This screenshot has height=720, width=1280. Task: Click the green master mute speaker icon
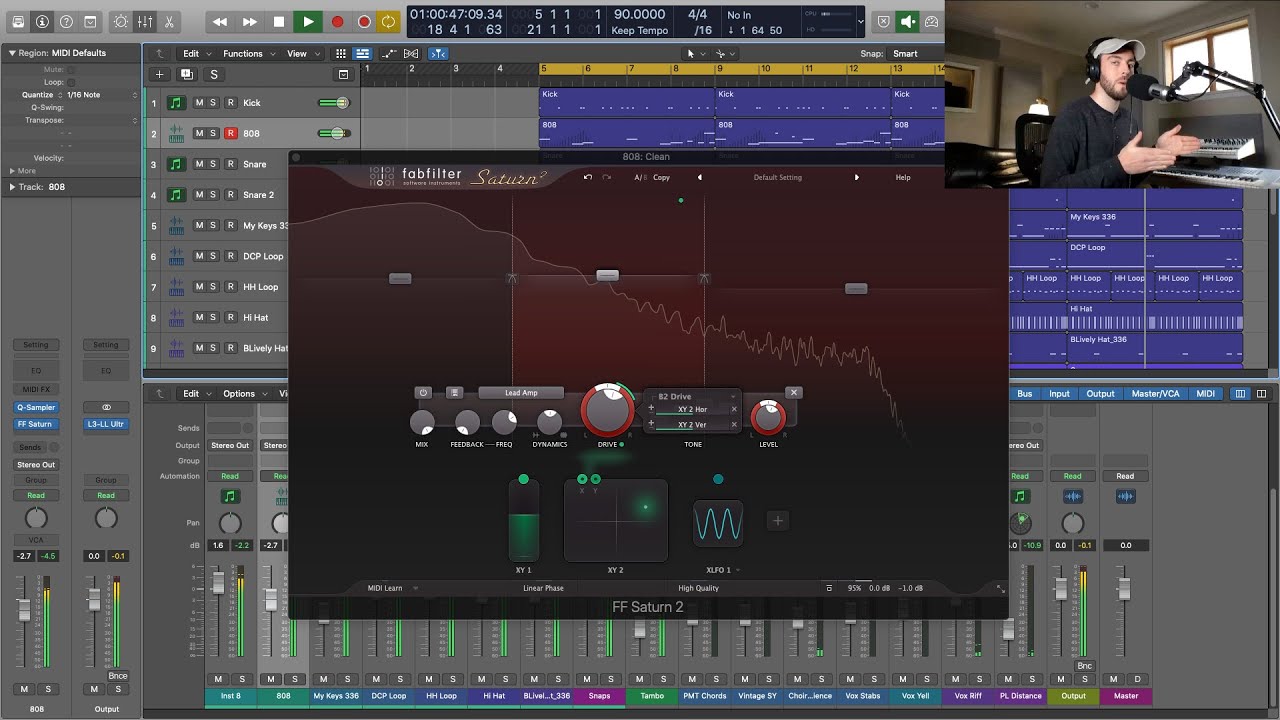(908, 21)
